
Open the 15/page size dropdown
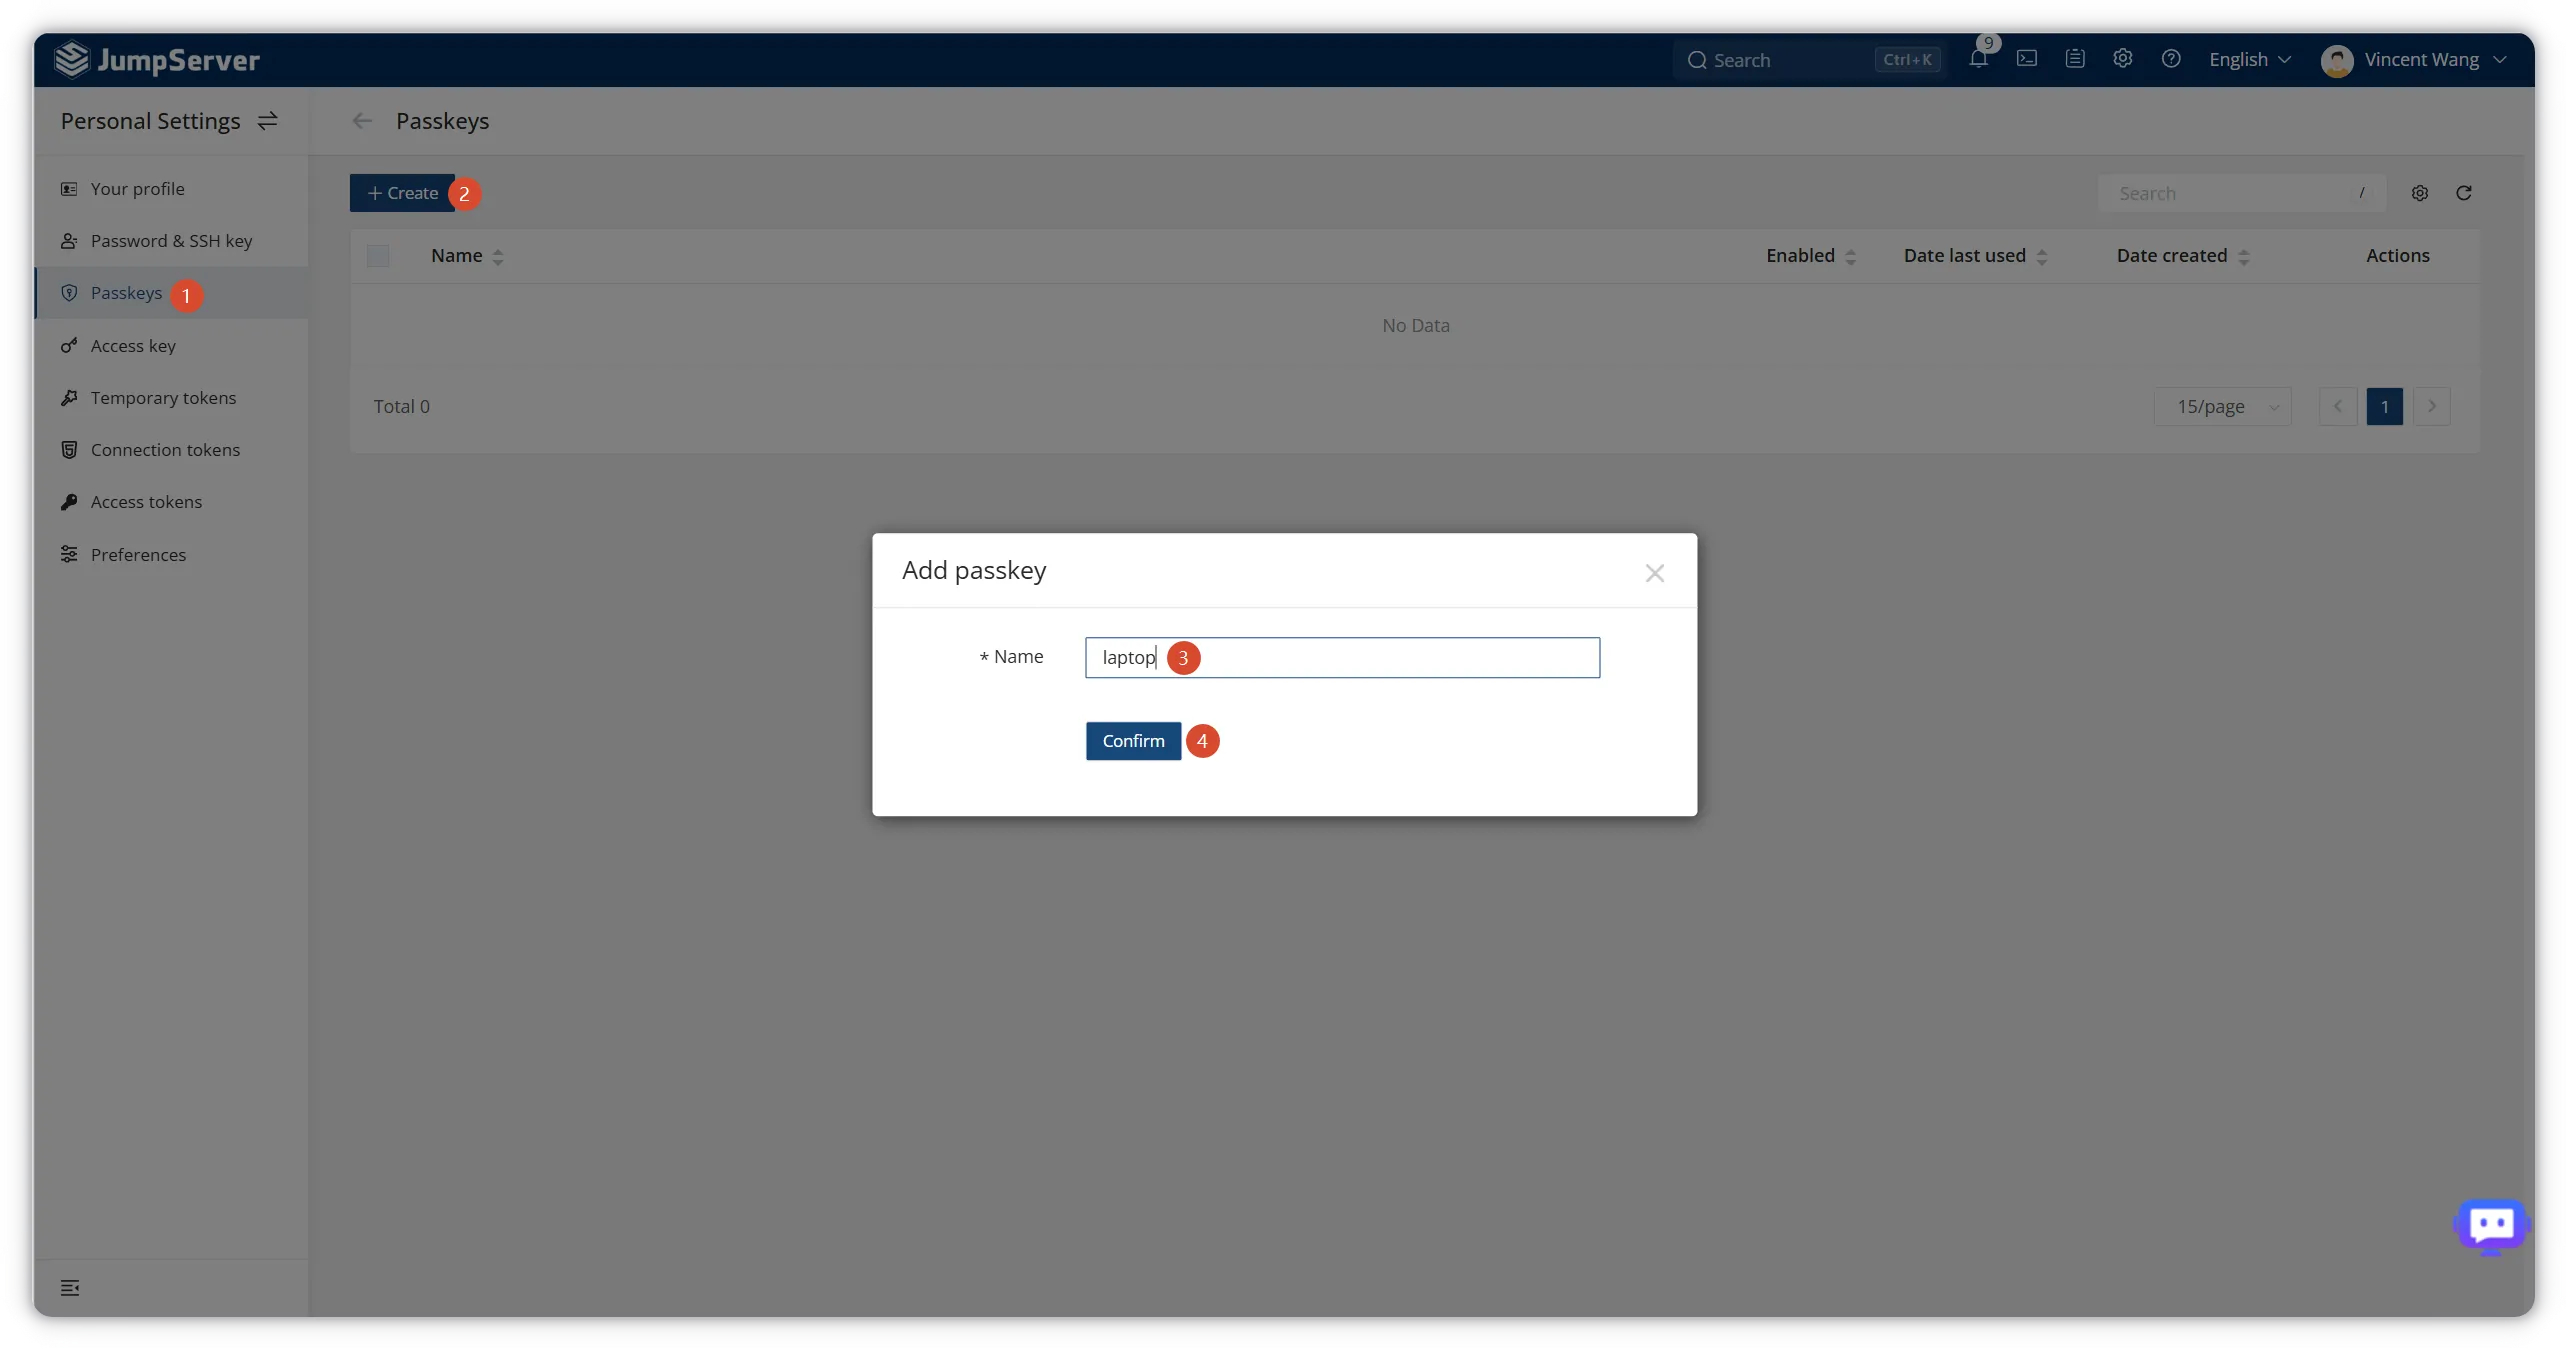click(x=2222, y=407)
